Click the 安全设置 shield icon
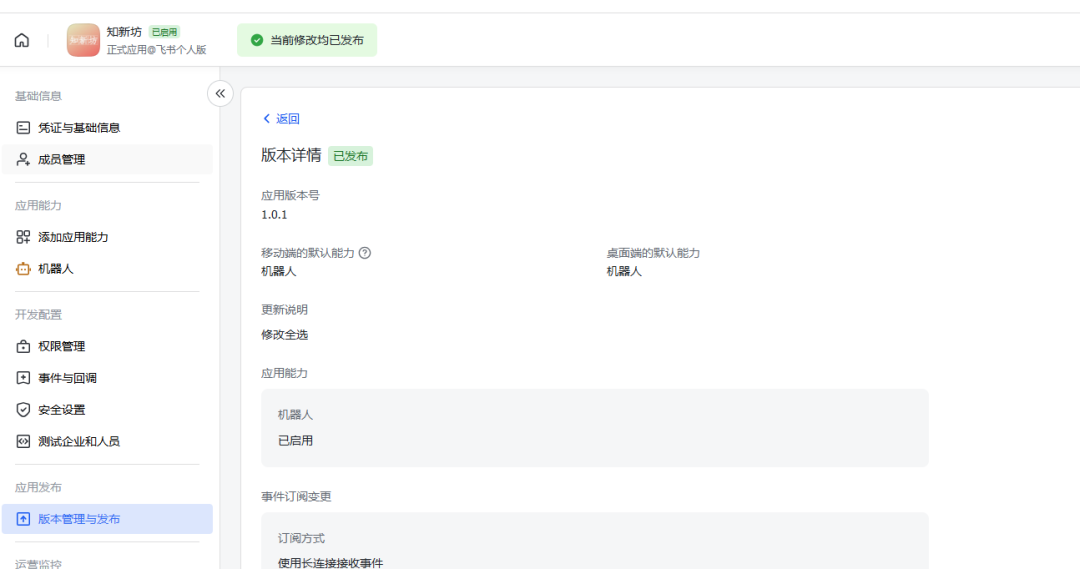Viewport: 1080px width, 569px height. coord(24,410)
